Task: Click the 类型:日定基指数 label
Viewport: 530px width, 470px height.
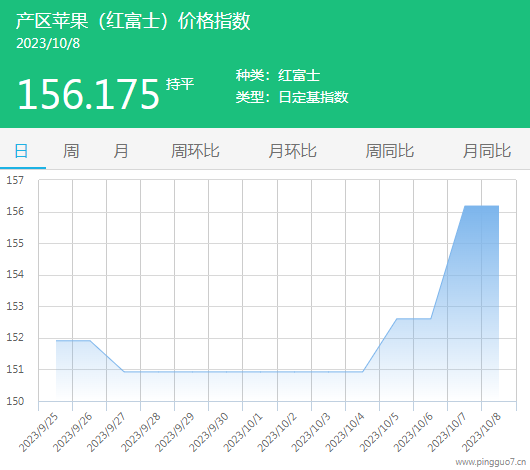Action: pyautogui.click(x=292, y=97)
